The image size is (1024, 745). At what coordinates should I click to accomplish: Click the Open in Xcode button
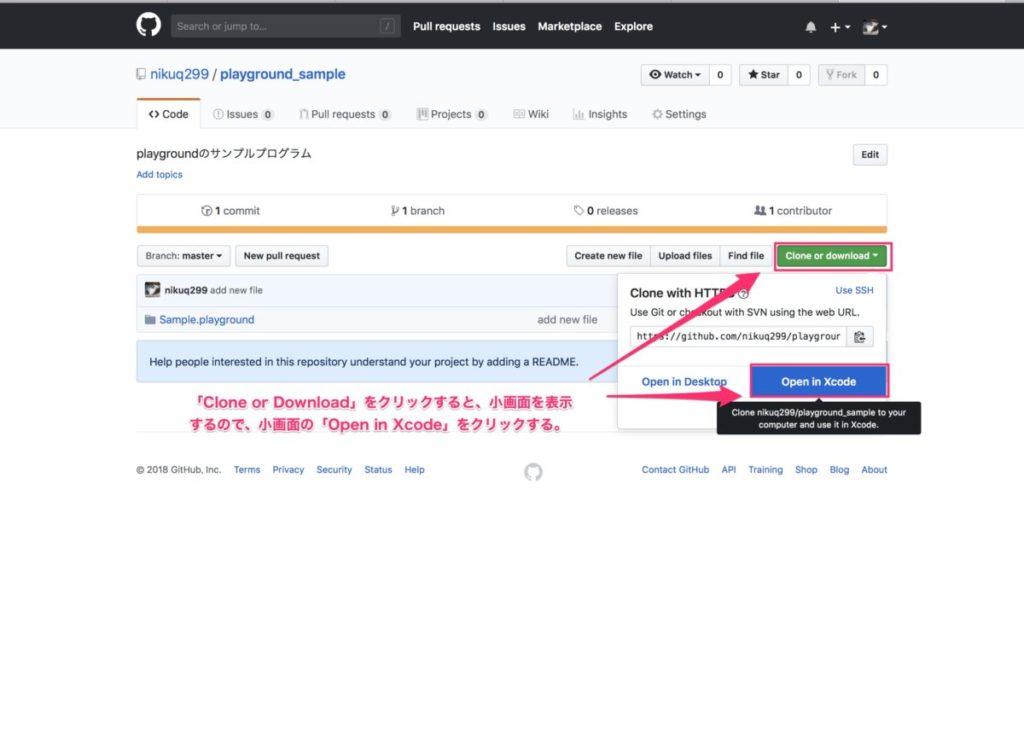coord(818,381)
